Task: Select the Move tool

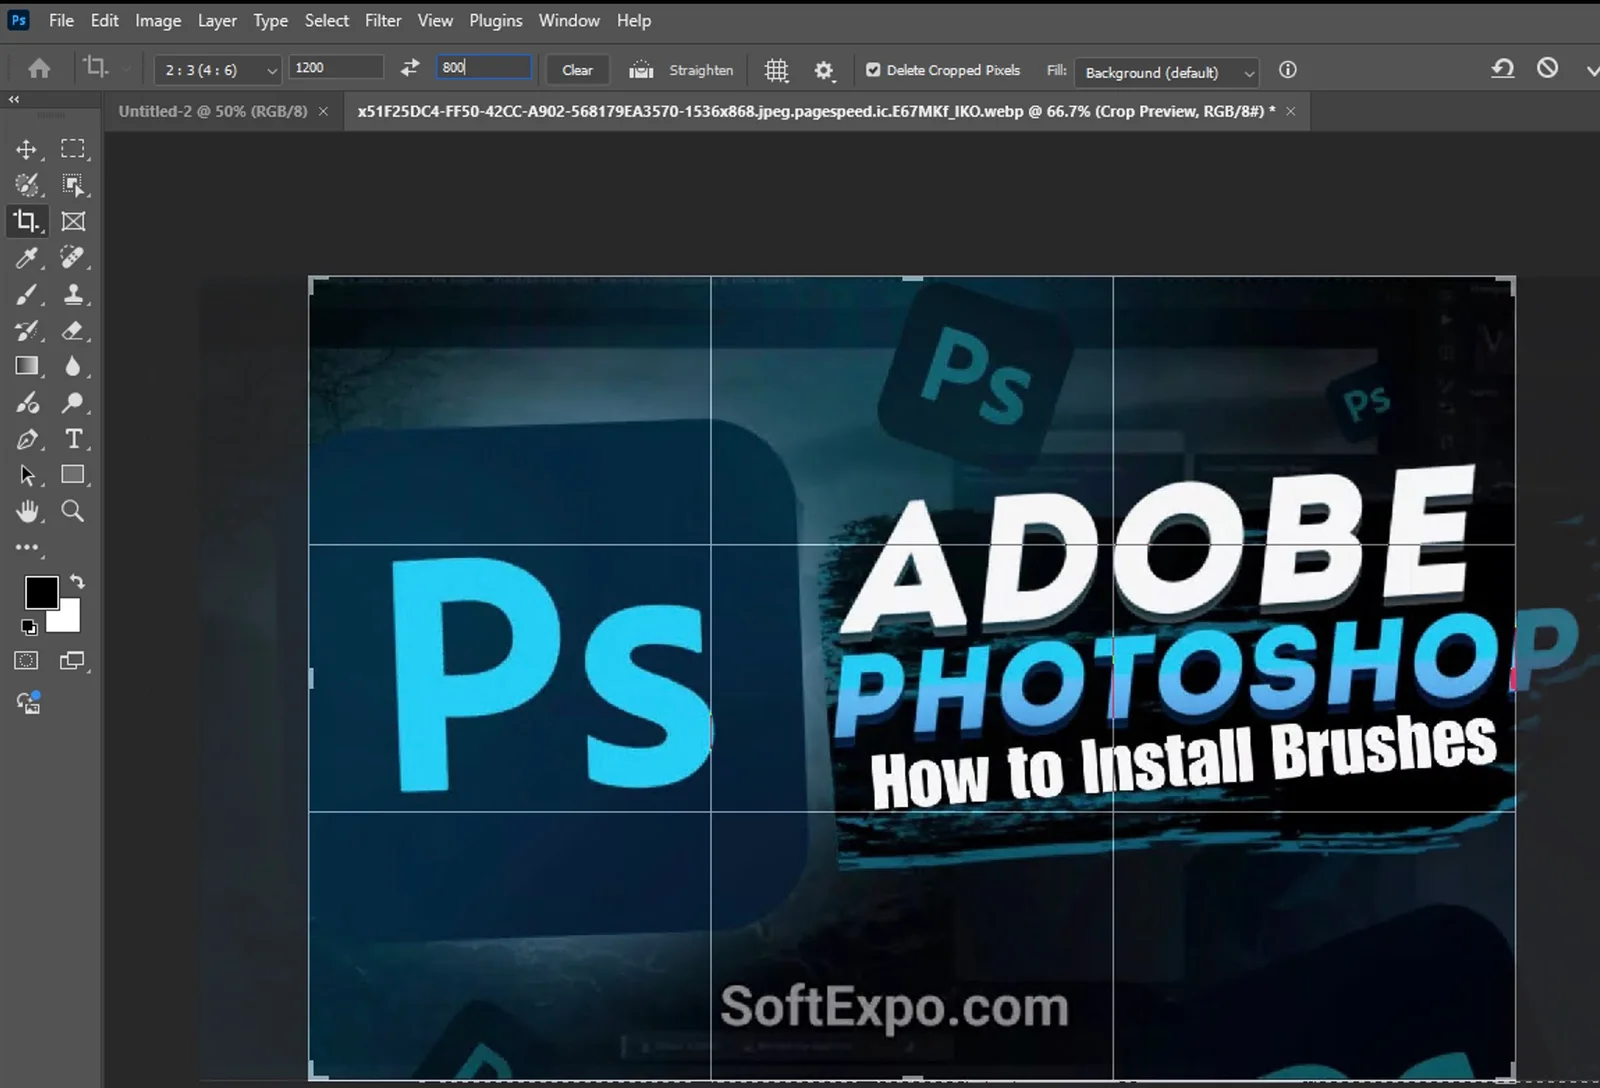Action: coord(27,148)
